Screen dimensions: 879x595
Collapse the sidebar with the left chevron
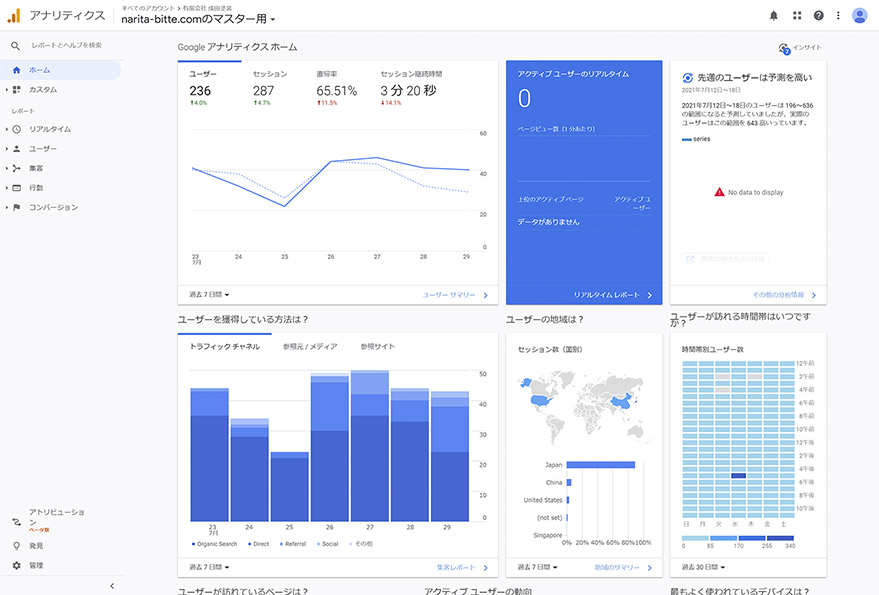(x=112, y=585)
